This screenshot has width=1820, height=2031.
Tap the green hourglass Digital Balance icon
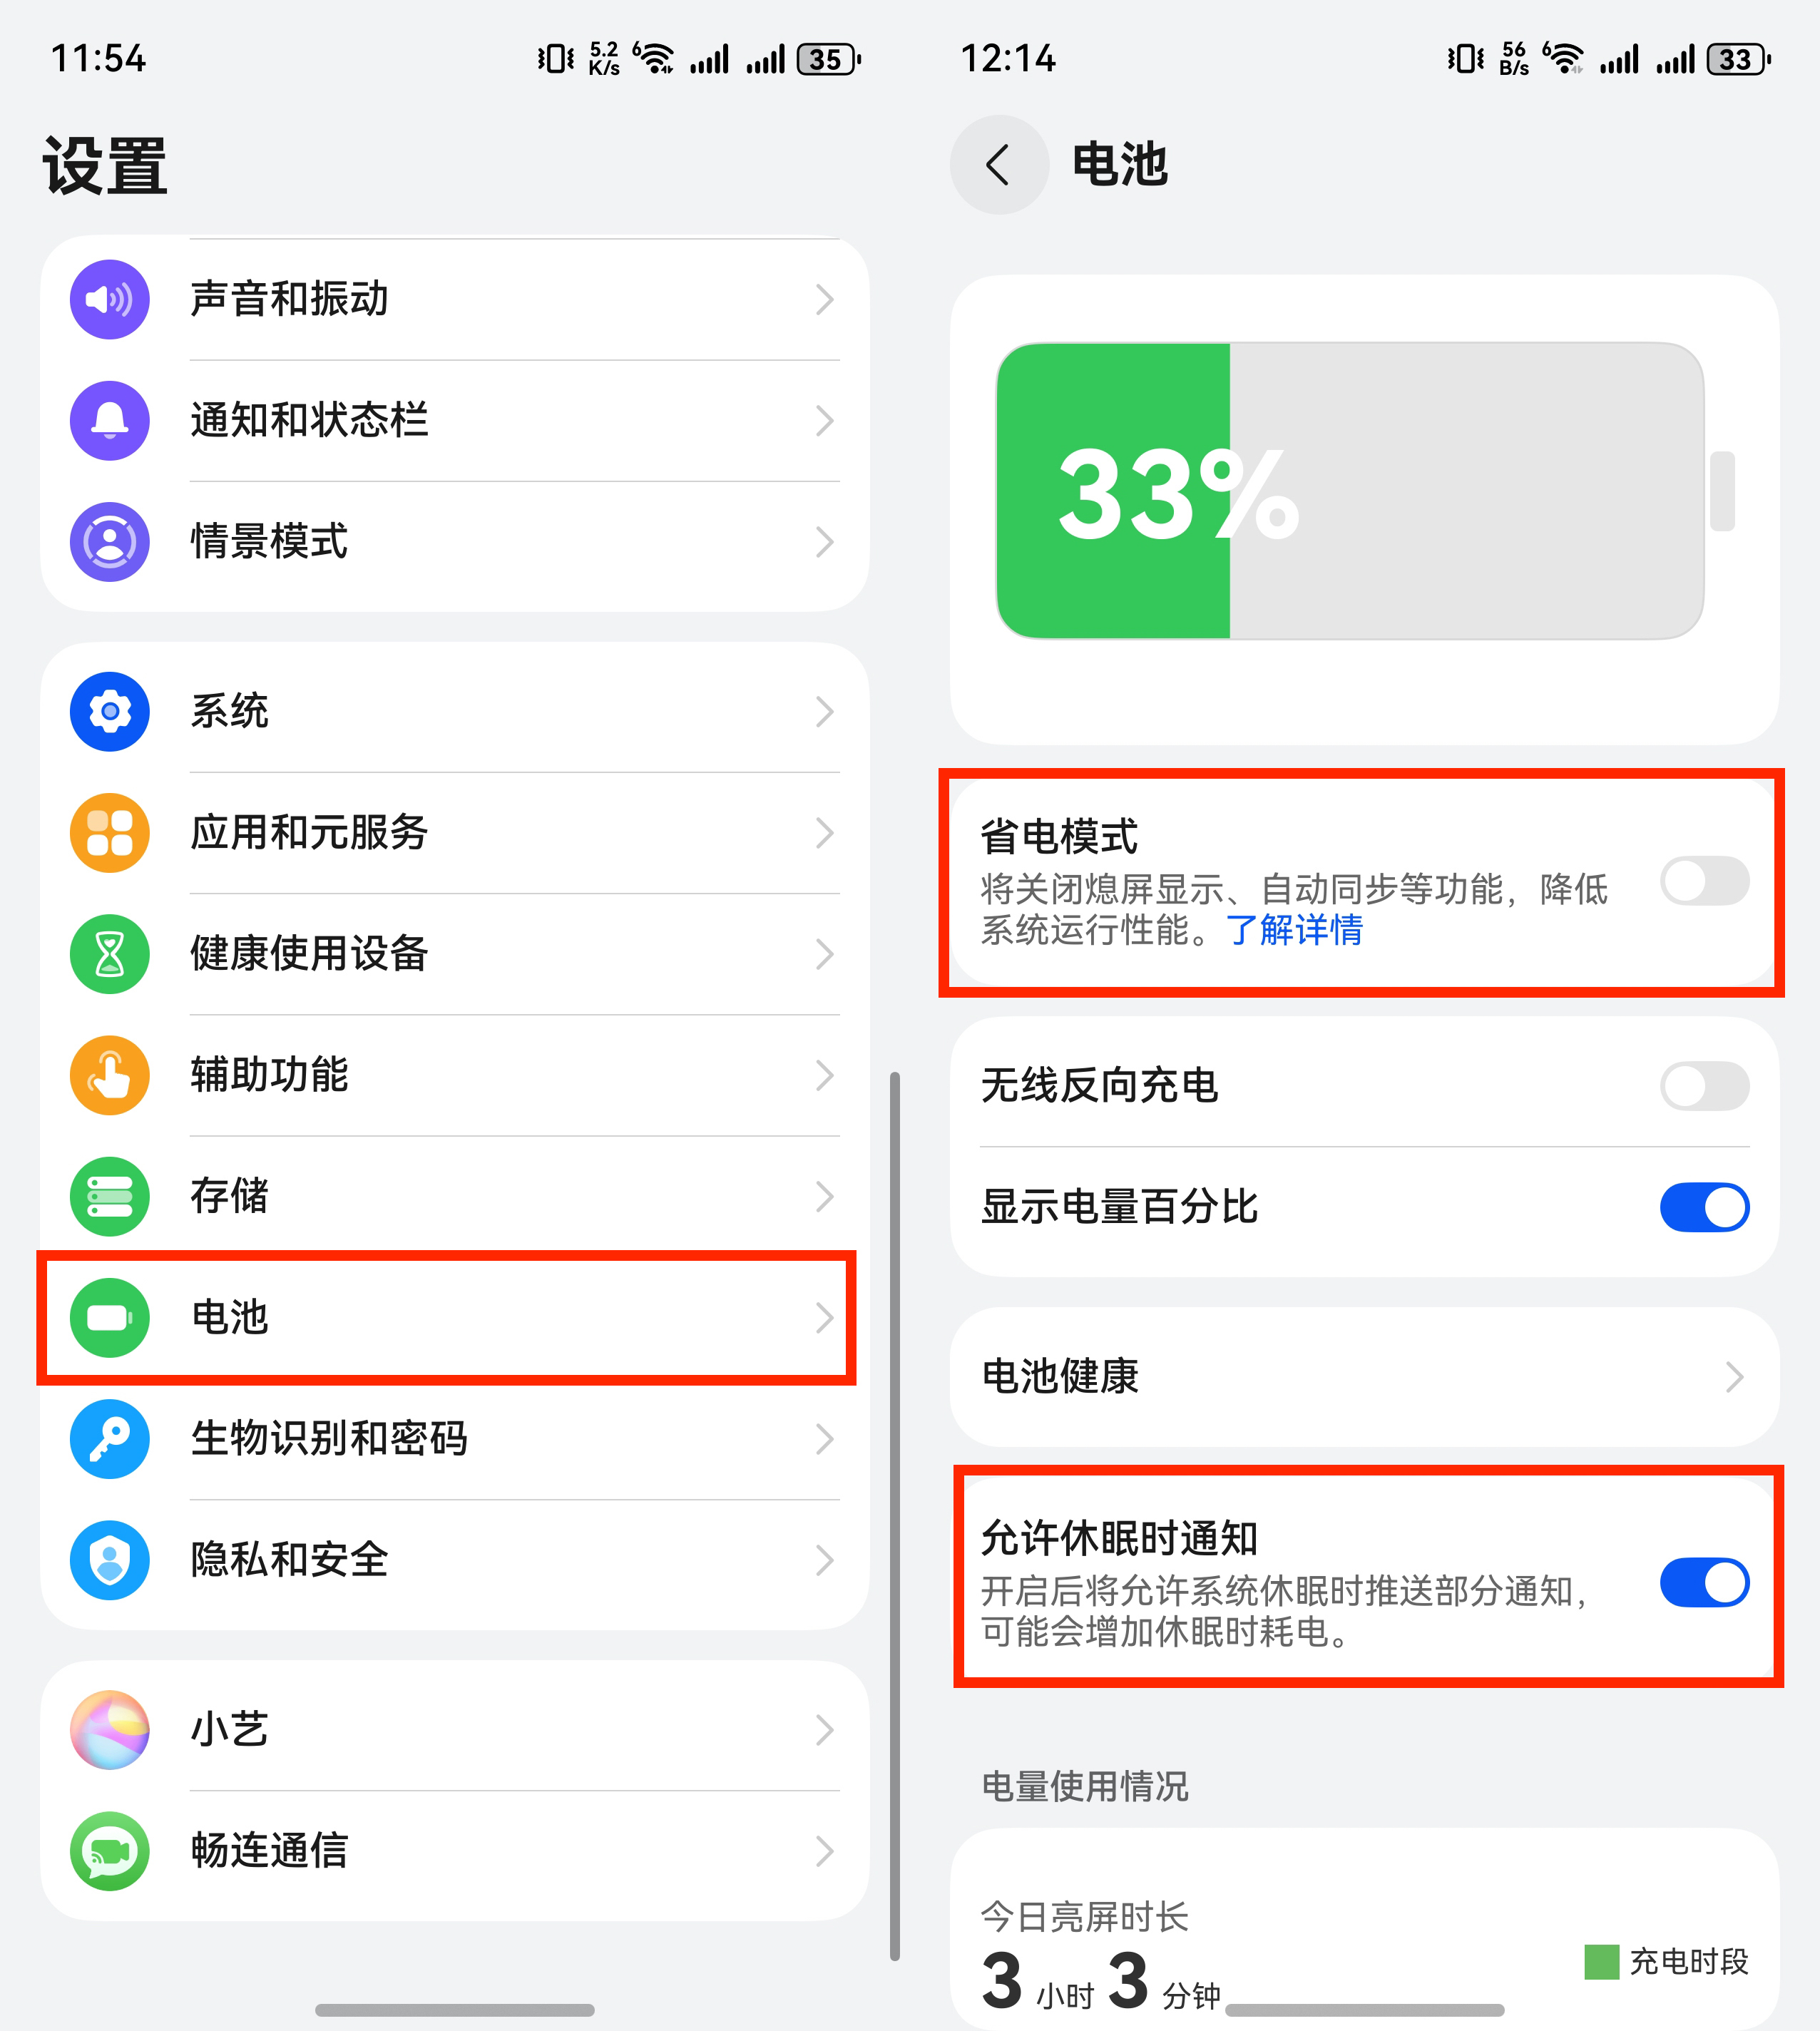(110, 953)
